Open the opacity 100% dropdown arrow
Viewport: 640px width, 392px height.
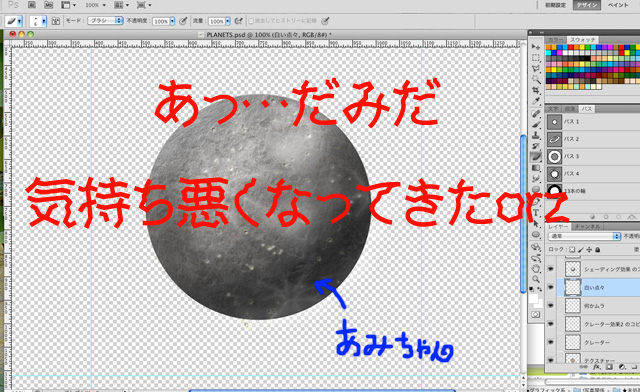click(x=172, y=21)
